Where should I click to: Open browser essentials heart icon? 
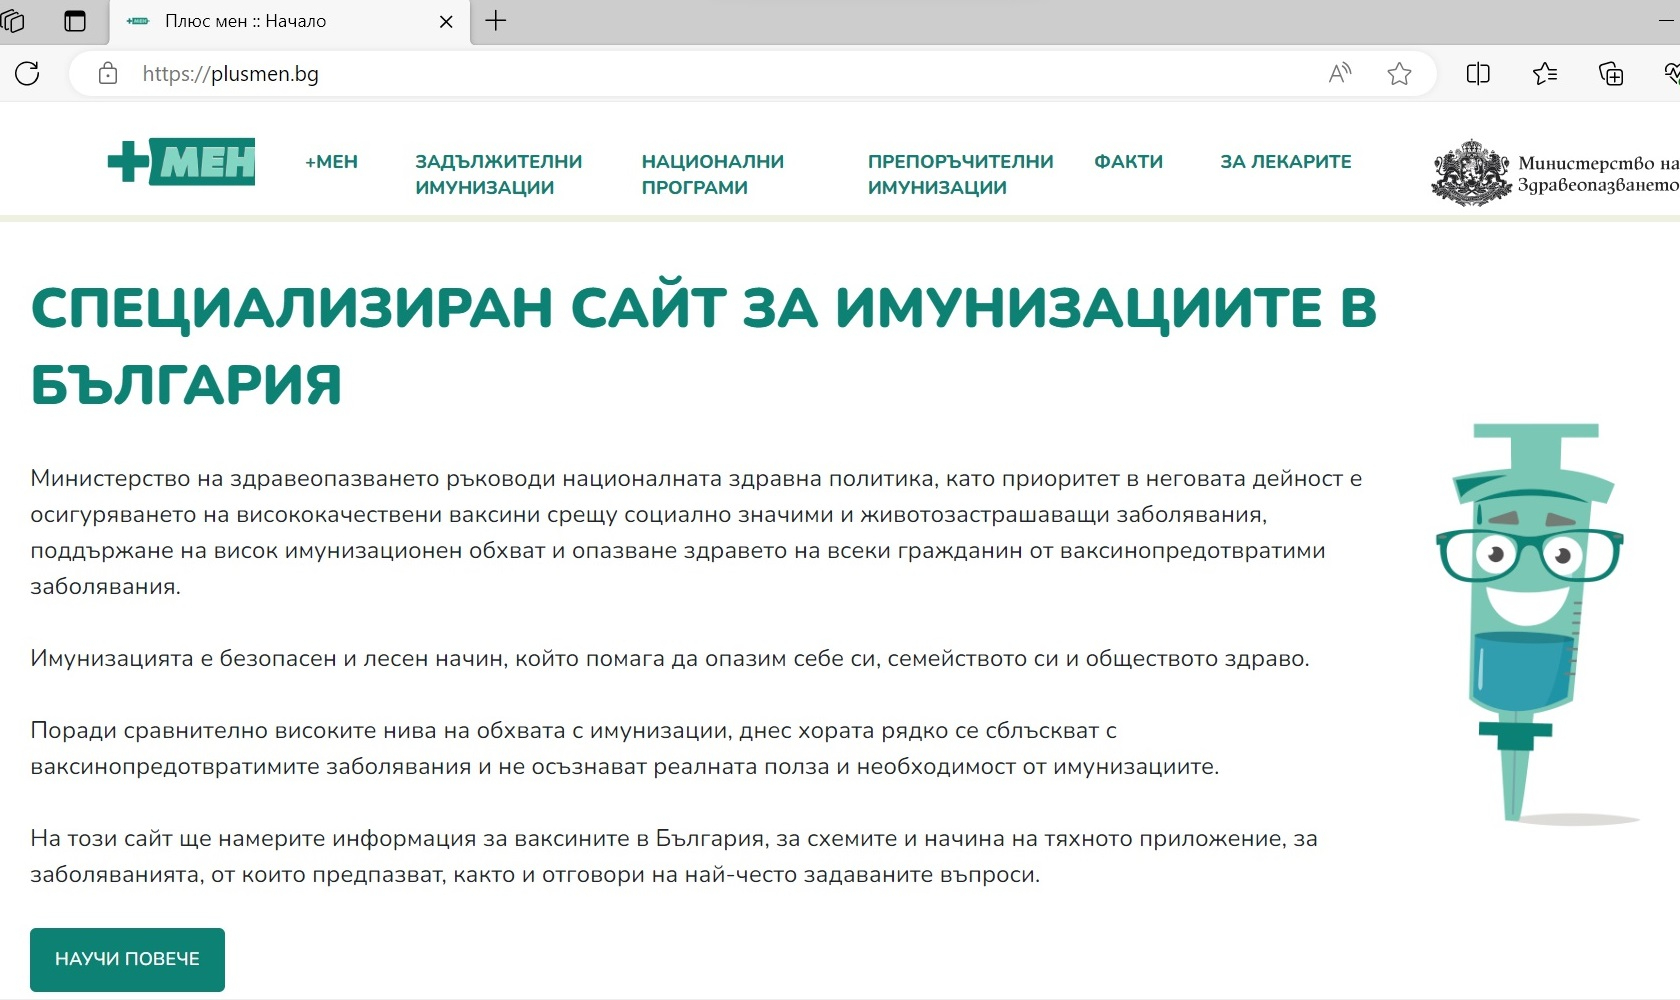(1671, 73)
